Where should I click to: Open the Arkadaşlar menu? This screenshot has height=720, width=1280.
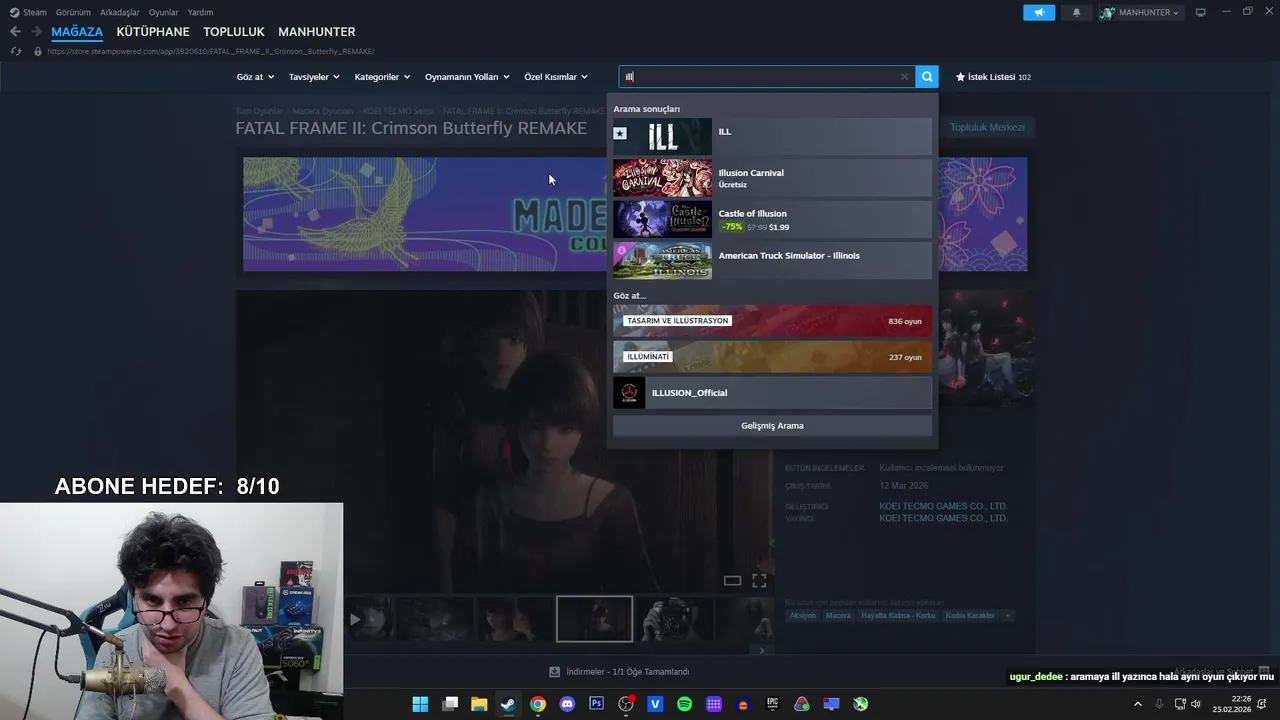point(120,12)
